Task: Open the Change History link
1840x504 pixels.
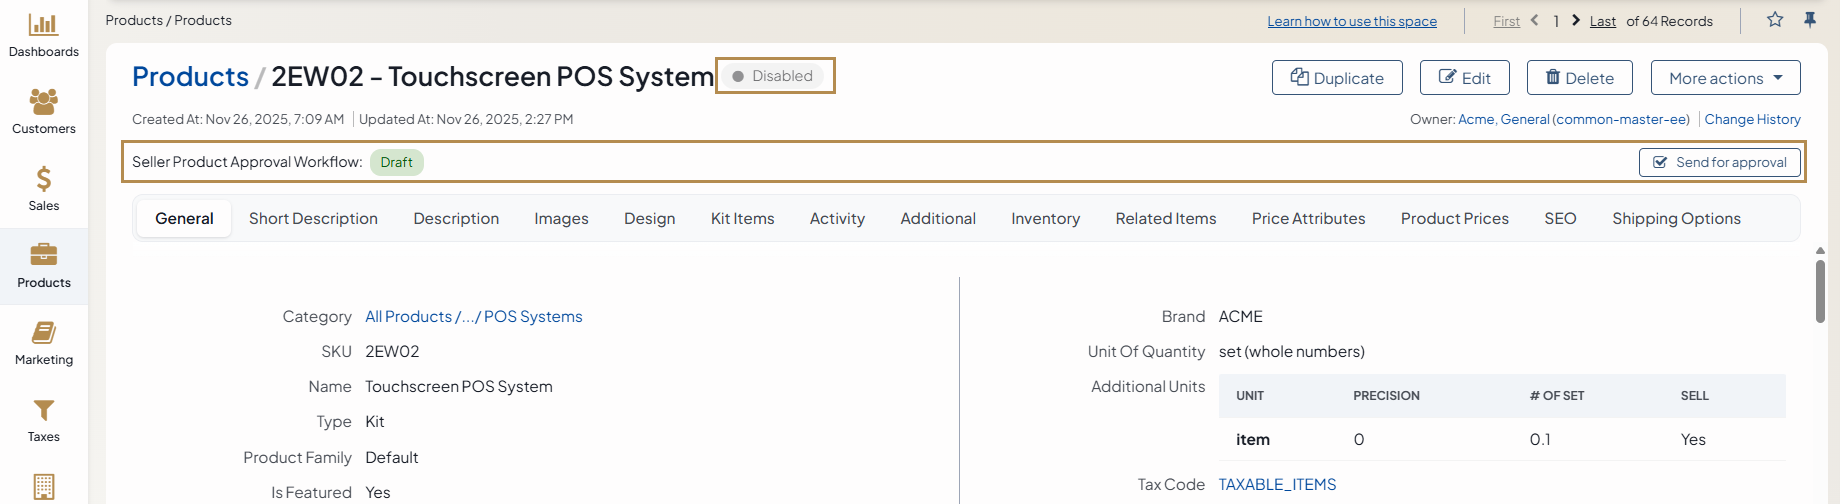Action: click(1752, 119)
